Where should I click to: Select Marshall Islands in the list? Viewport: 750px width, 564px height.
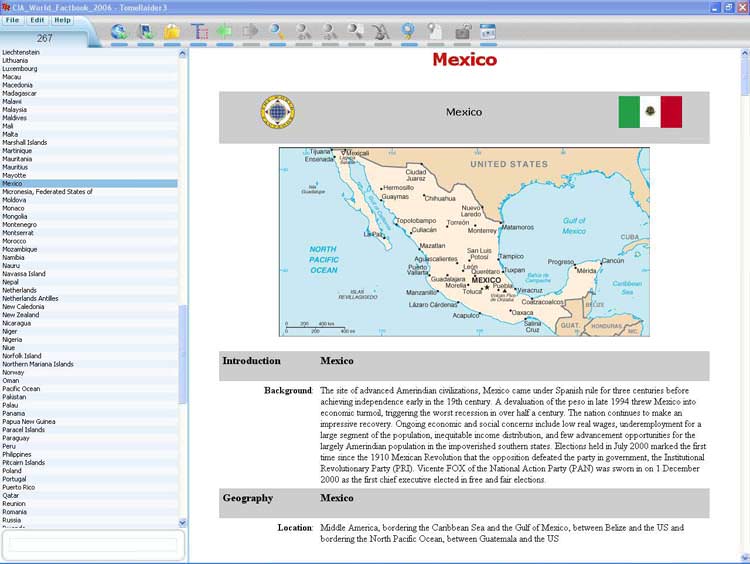(25, 143)
